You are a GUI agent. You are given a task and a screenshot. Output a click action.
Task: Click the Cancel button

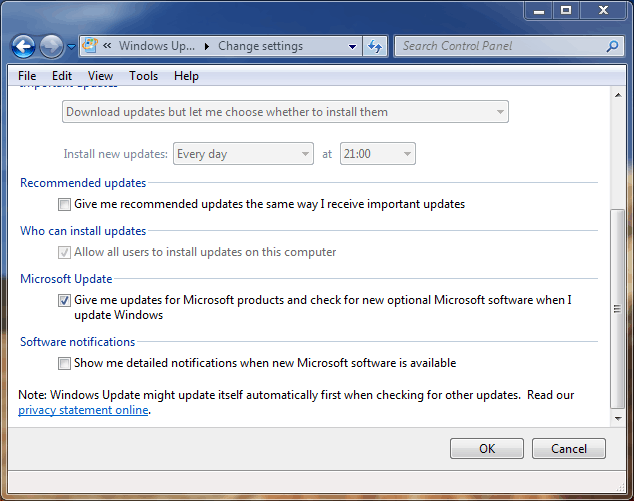point(568,448)
